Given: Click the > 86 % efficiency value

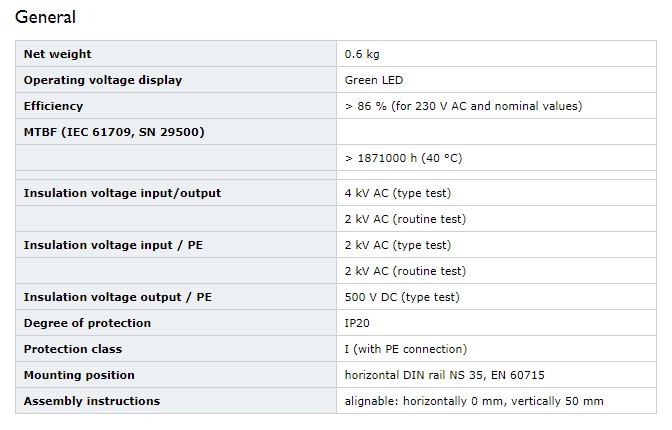Looking at the screenshot, I should click(x=463, y=106).
